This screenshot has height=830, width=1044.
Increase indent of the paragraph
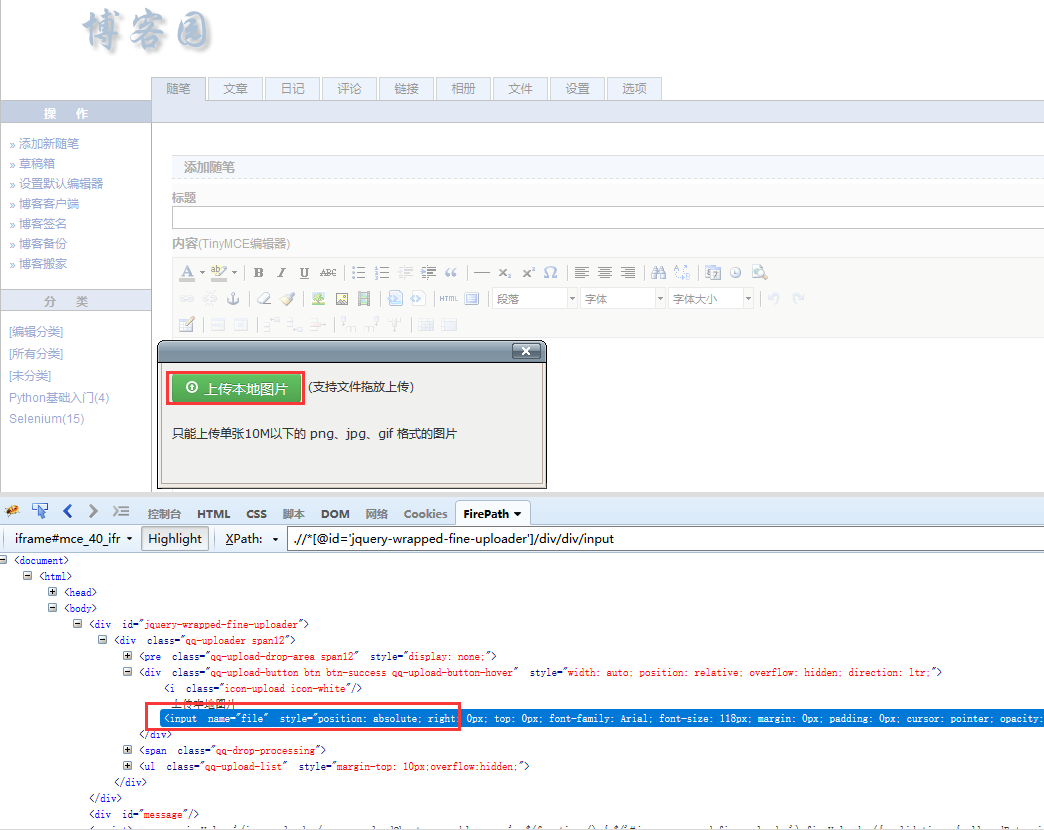click(428, 272)
